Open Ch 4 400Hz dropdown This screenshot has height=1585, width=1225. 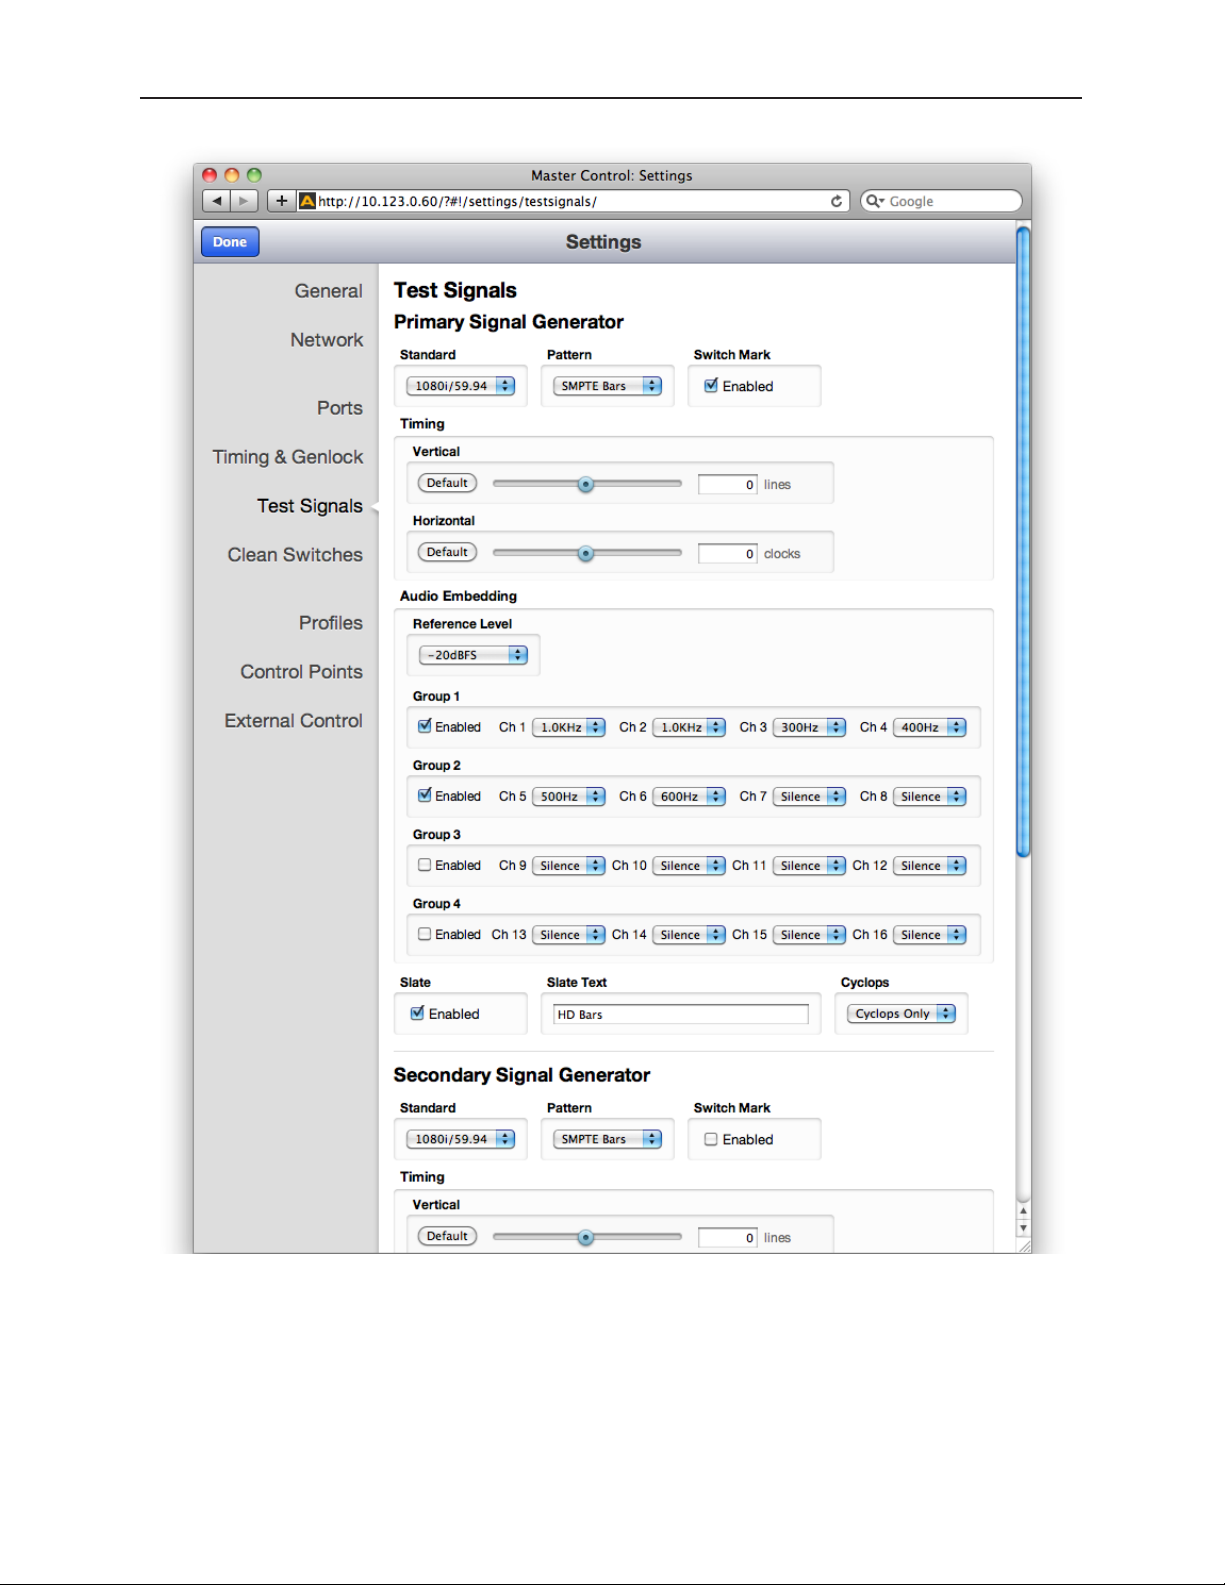click(930, 727)
